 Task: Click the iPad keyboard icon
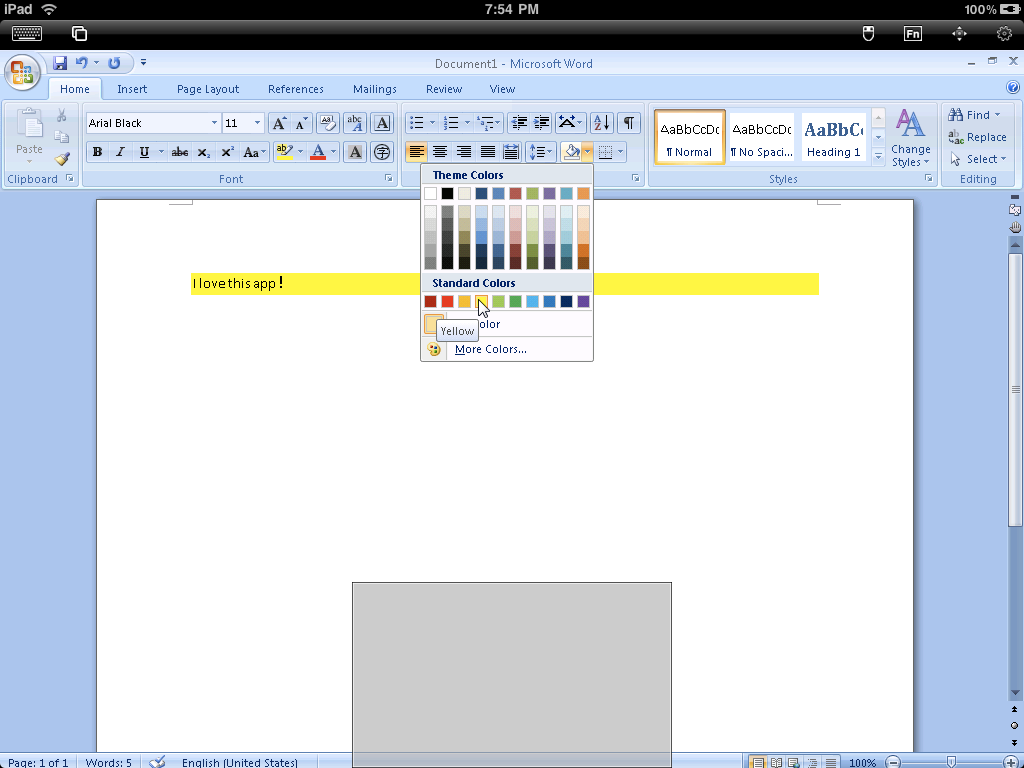[27, 33]
